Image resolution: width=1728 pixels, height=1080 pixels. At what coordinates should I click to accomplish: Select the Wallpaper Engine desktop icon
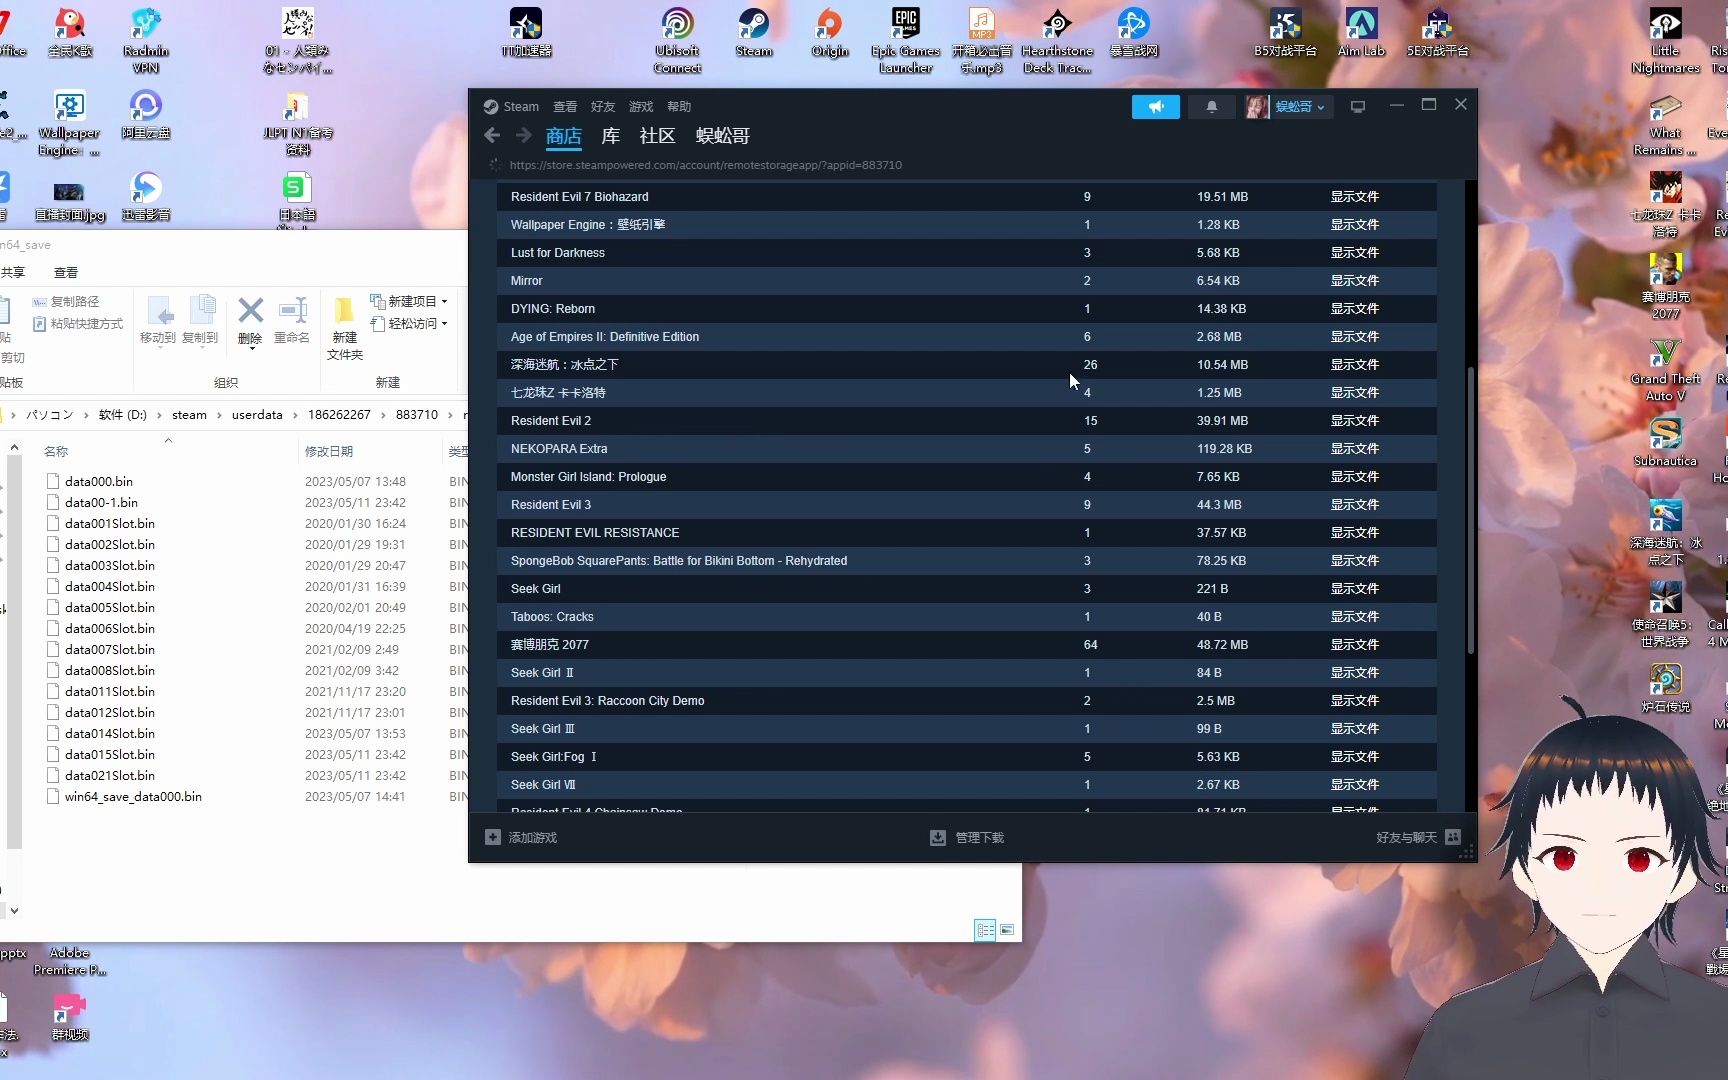coord(69,123)
